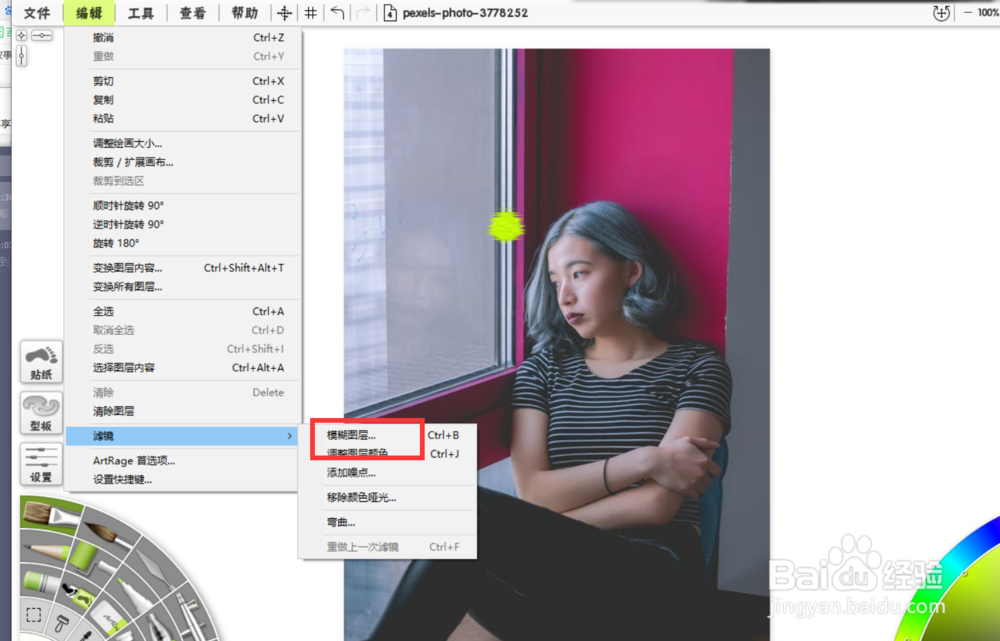This screenshot has width=1000, height=641.
Task: Open the Stencils panel button
Action: pyautogui.click(x=41, y=413)
